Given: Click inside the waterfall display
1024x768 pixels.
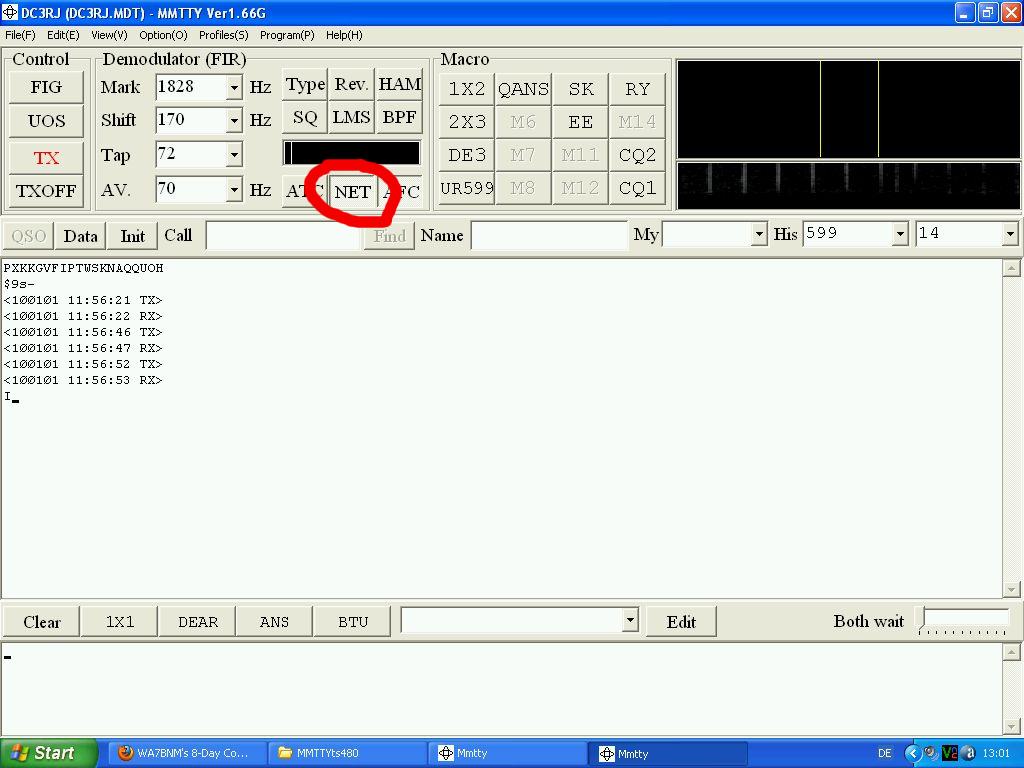Looking at the screenshot, I should tap(848, 185).
